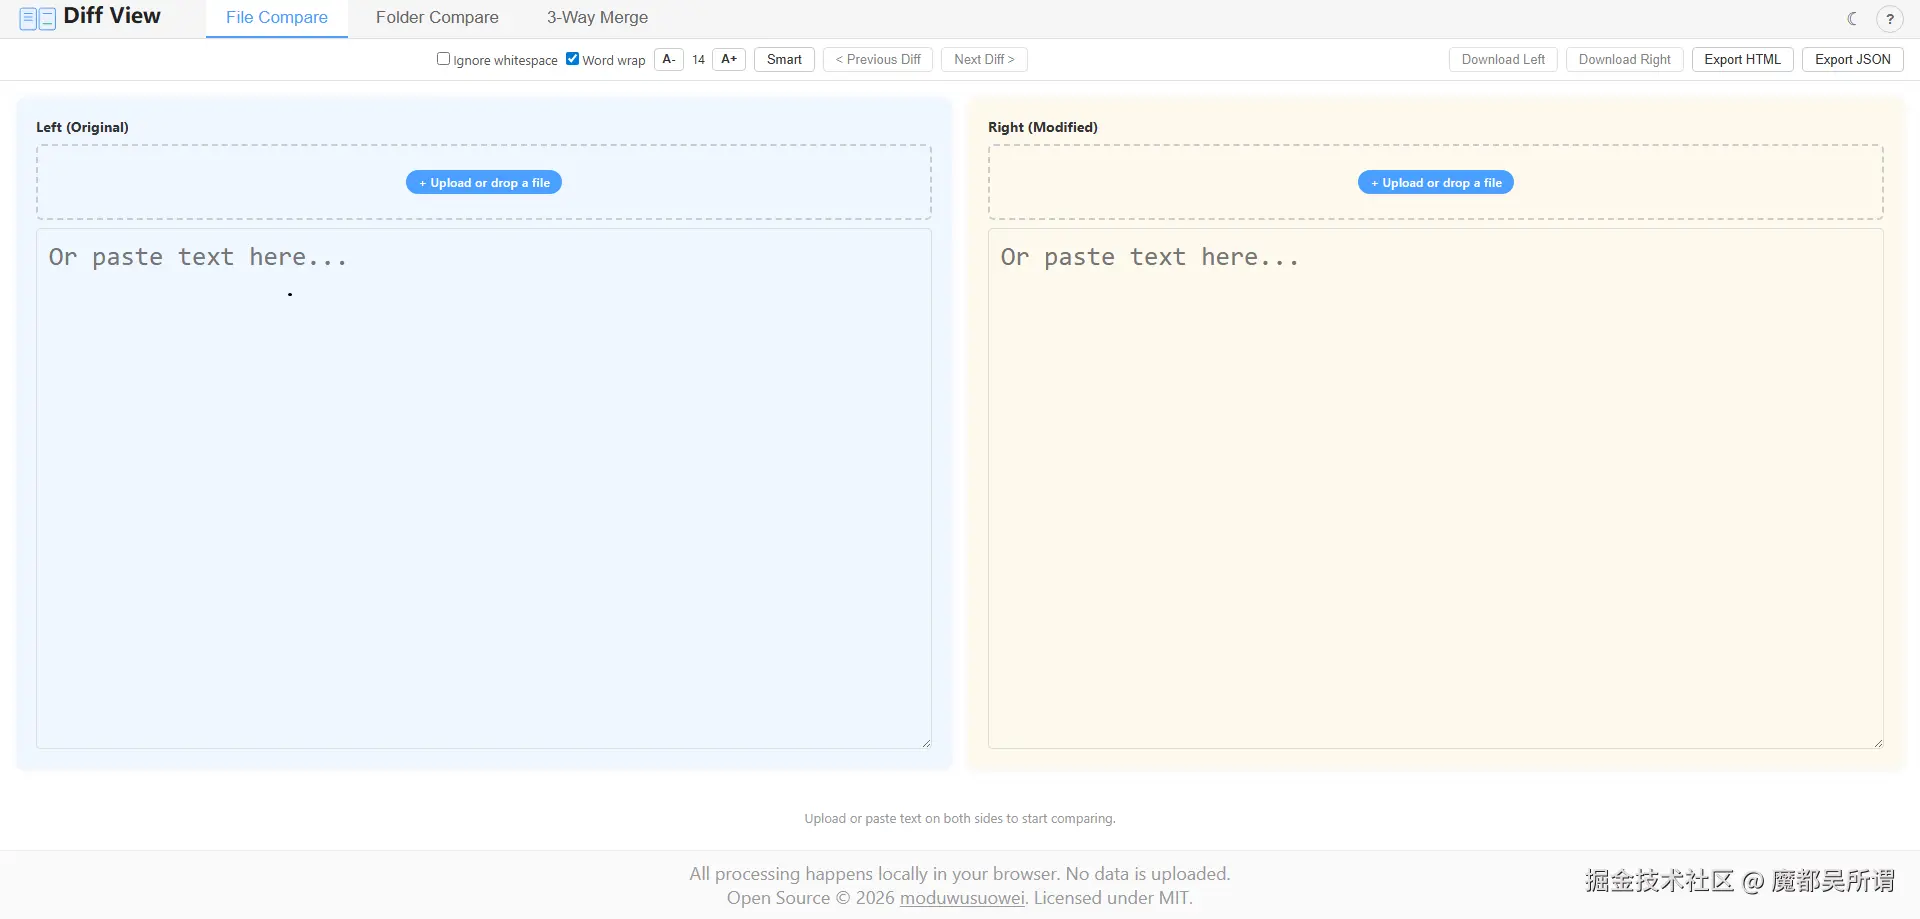Click the Diff View logo icon
This screenshot has height=919, width=1920.
click(x=37, y=18)
